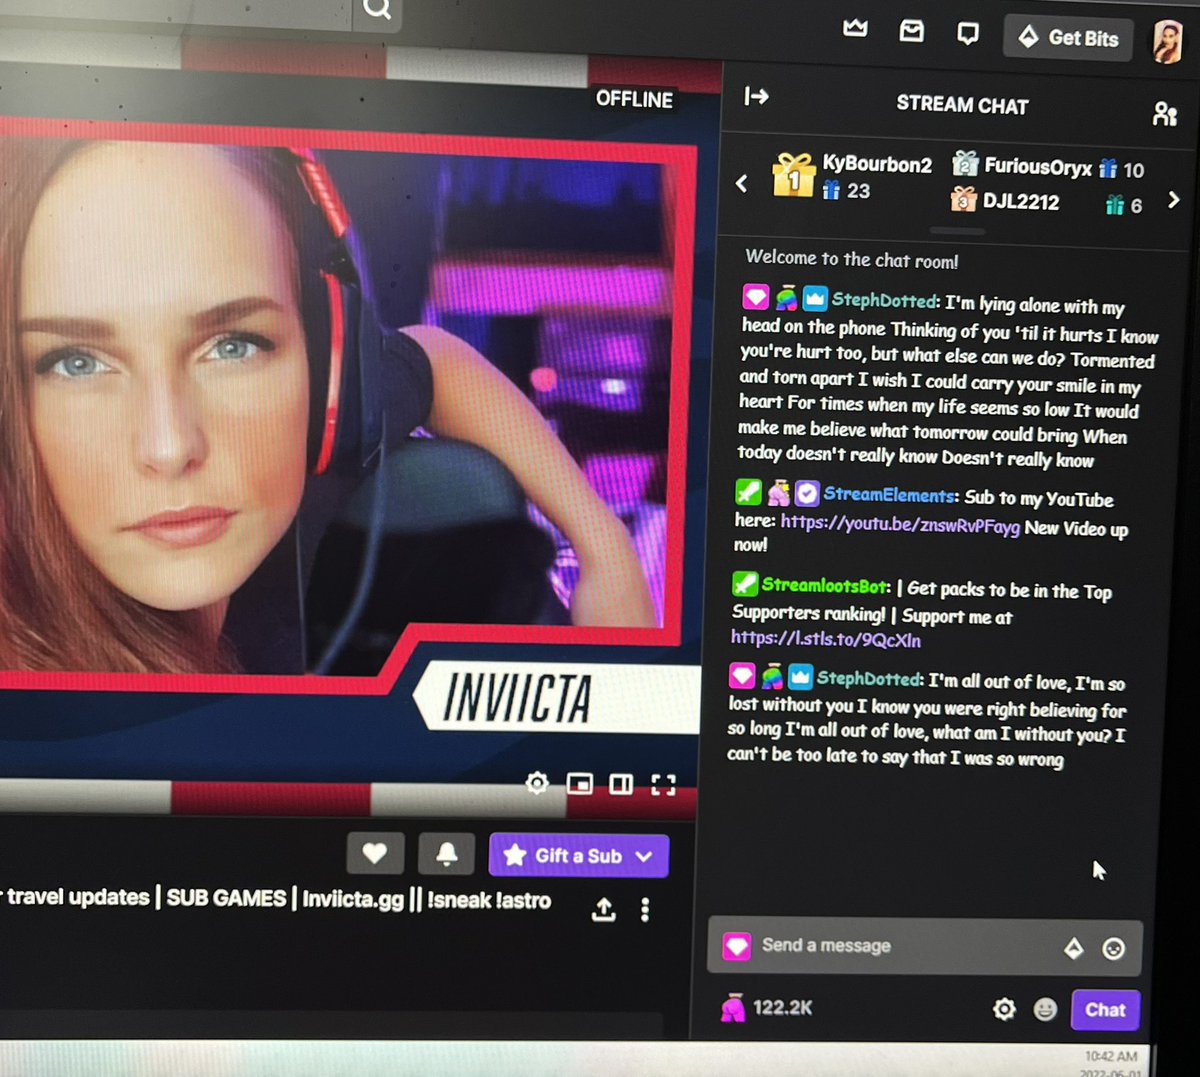Image resolution: width=1200 pixels, height=1077 pixels.
Task: Click the Get Bits button
Action: pyautogui.click(x=1068, y=38)
